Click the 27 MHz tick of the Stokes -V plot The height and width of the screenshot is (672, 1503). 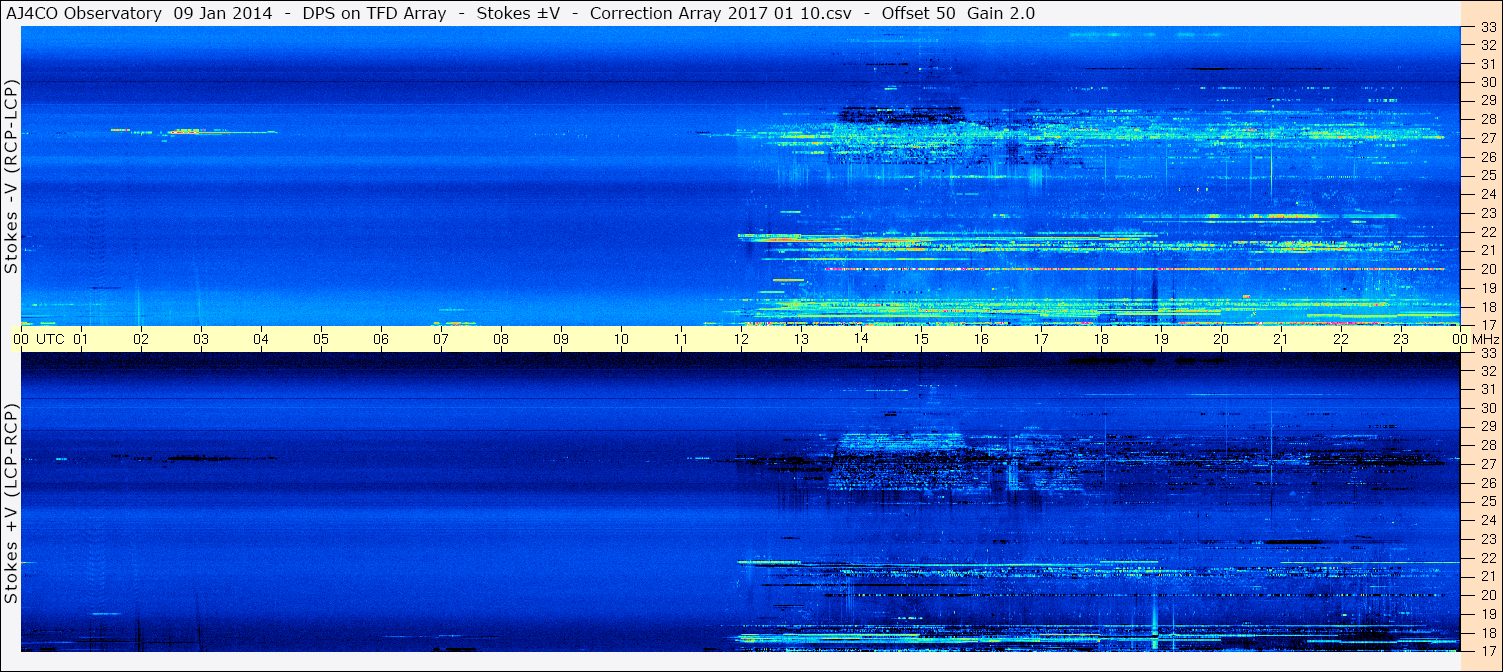[x=1487, y=138]
